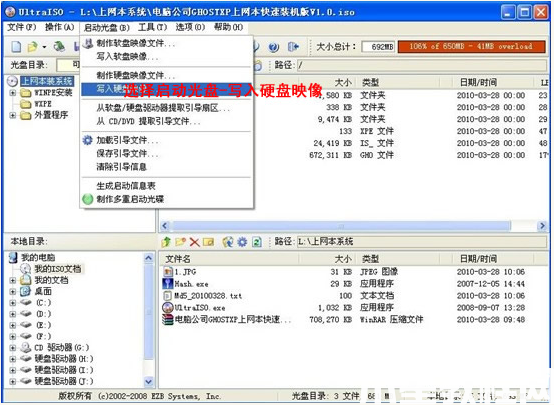Click the 106% of 650MB capacity bar
The image size is (554, 405).
coord(471,47)
